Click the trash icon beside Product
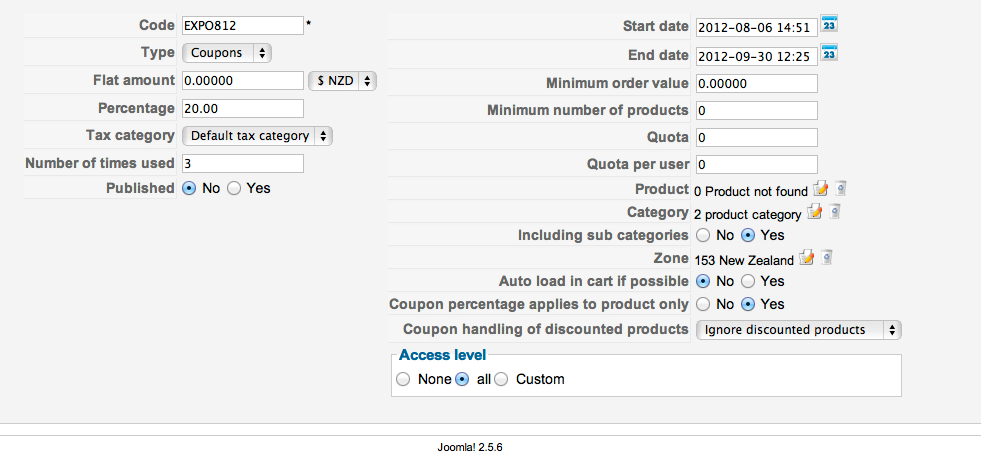 [841, 188]
